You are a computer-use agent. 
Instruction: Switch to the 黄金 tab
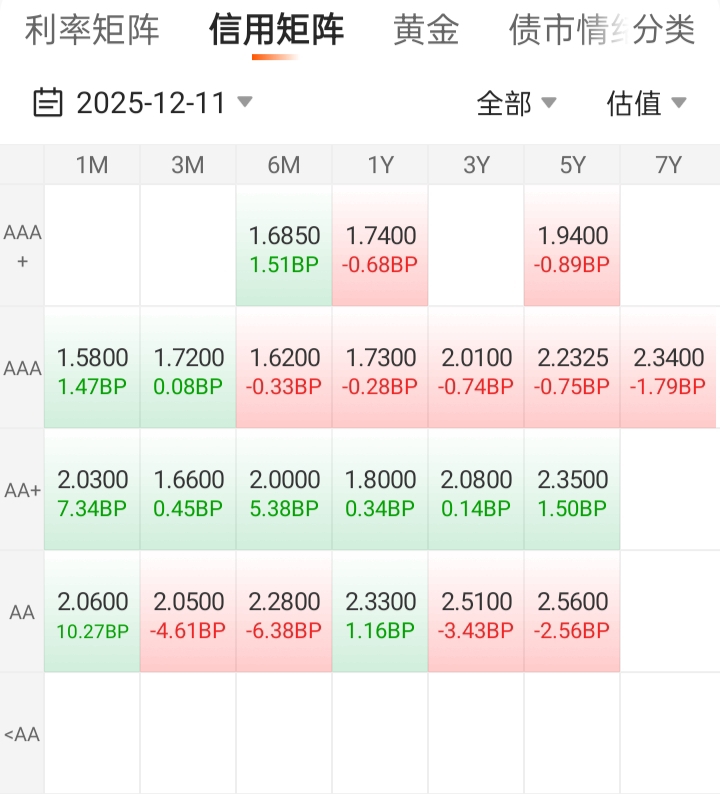coord(426,30)
